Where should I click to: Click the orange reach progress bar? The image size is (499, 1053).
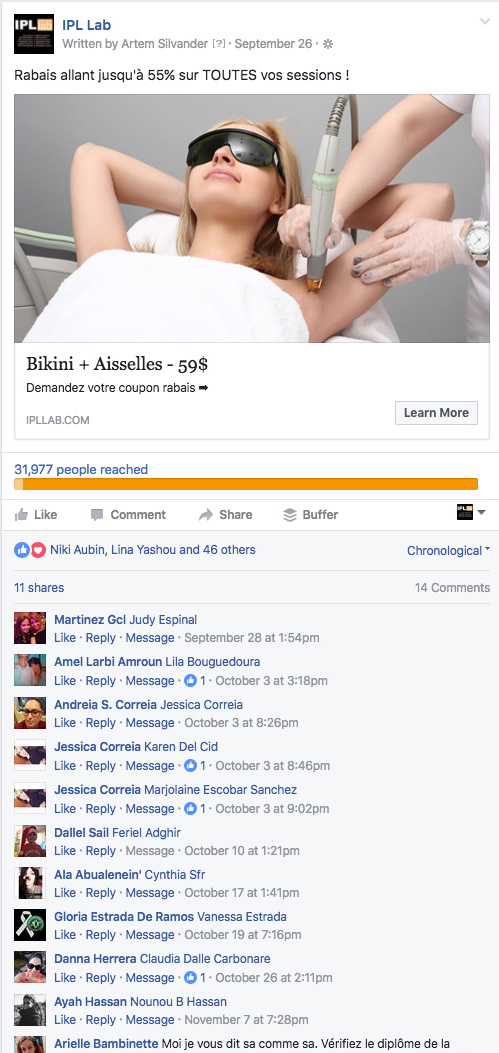pyautogui.click(x=246, y=484)
